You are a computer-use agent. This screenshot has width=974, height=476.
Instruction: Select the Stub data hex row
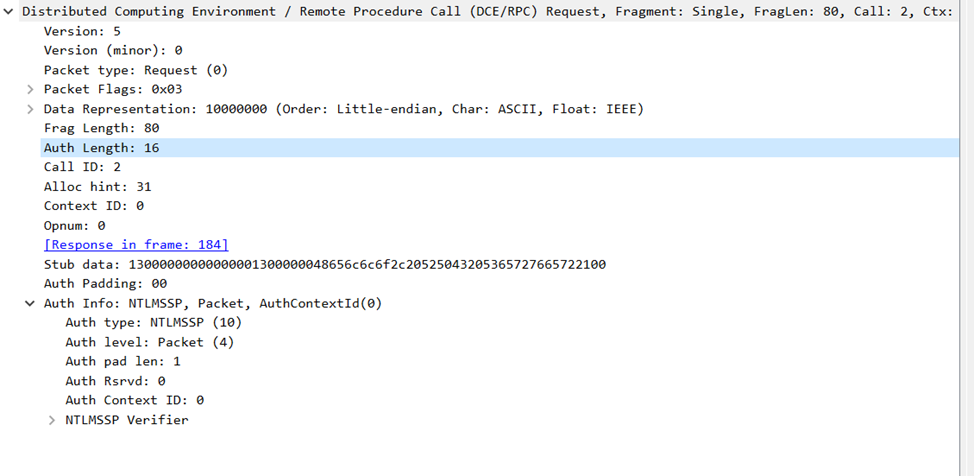(x=324, y=264)
